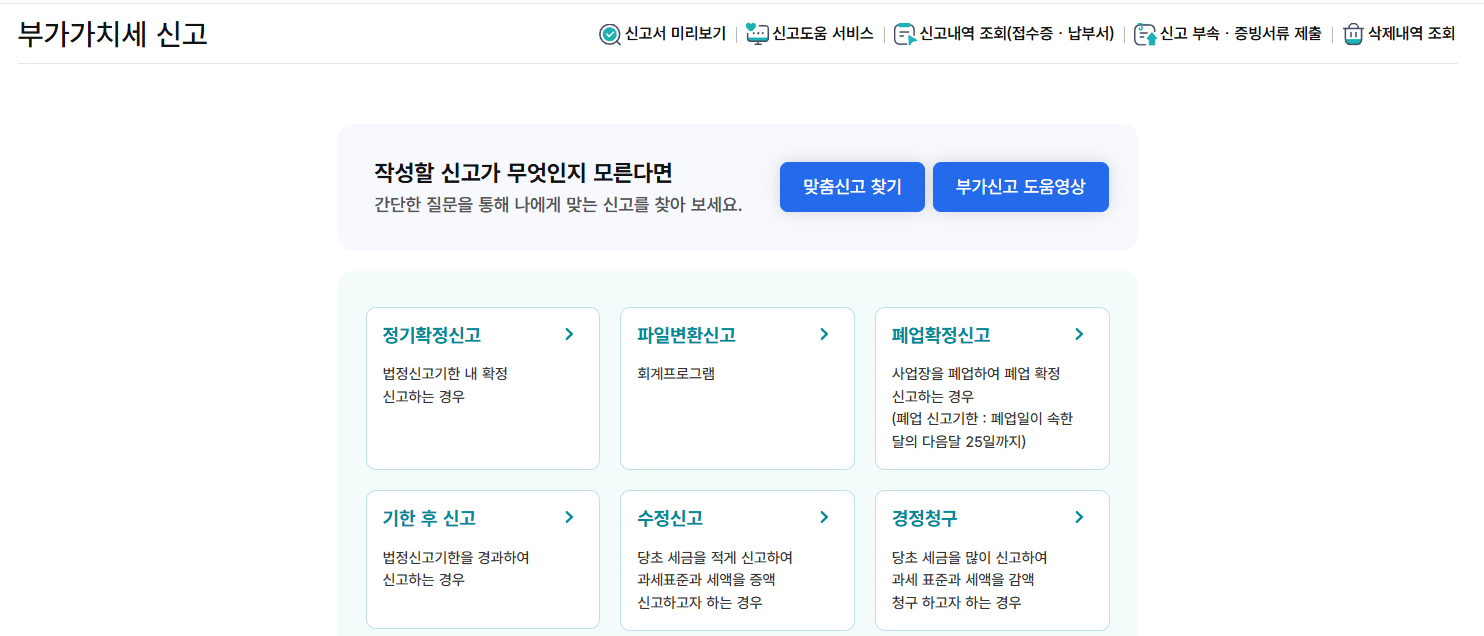Click the 당초 세금을 적게 신고하여 text
Screen dimensions: 1484x636
pyautogui.click(x=715, y=557)
